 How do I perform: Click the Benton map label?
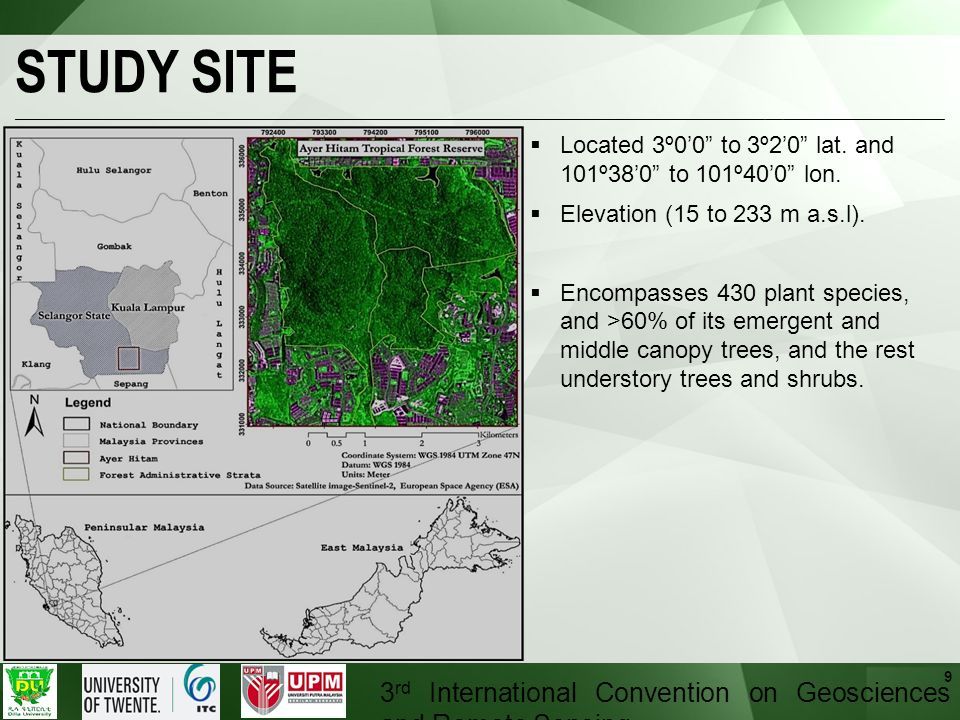coord(210,193)
